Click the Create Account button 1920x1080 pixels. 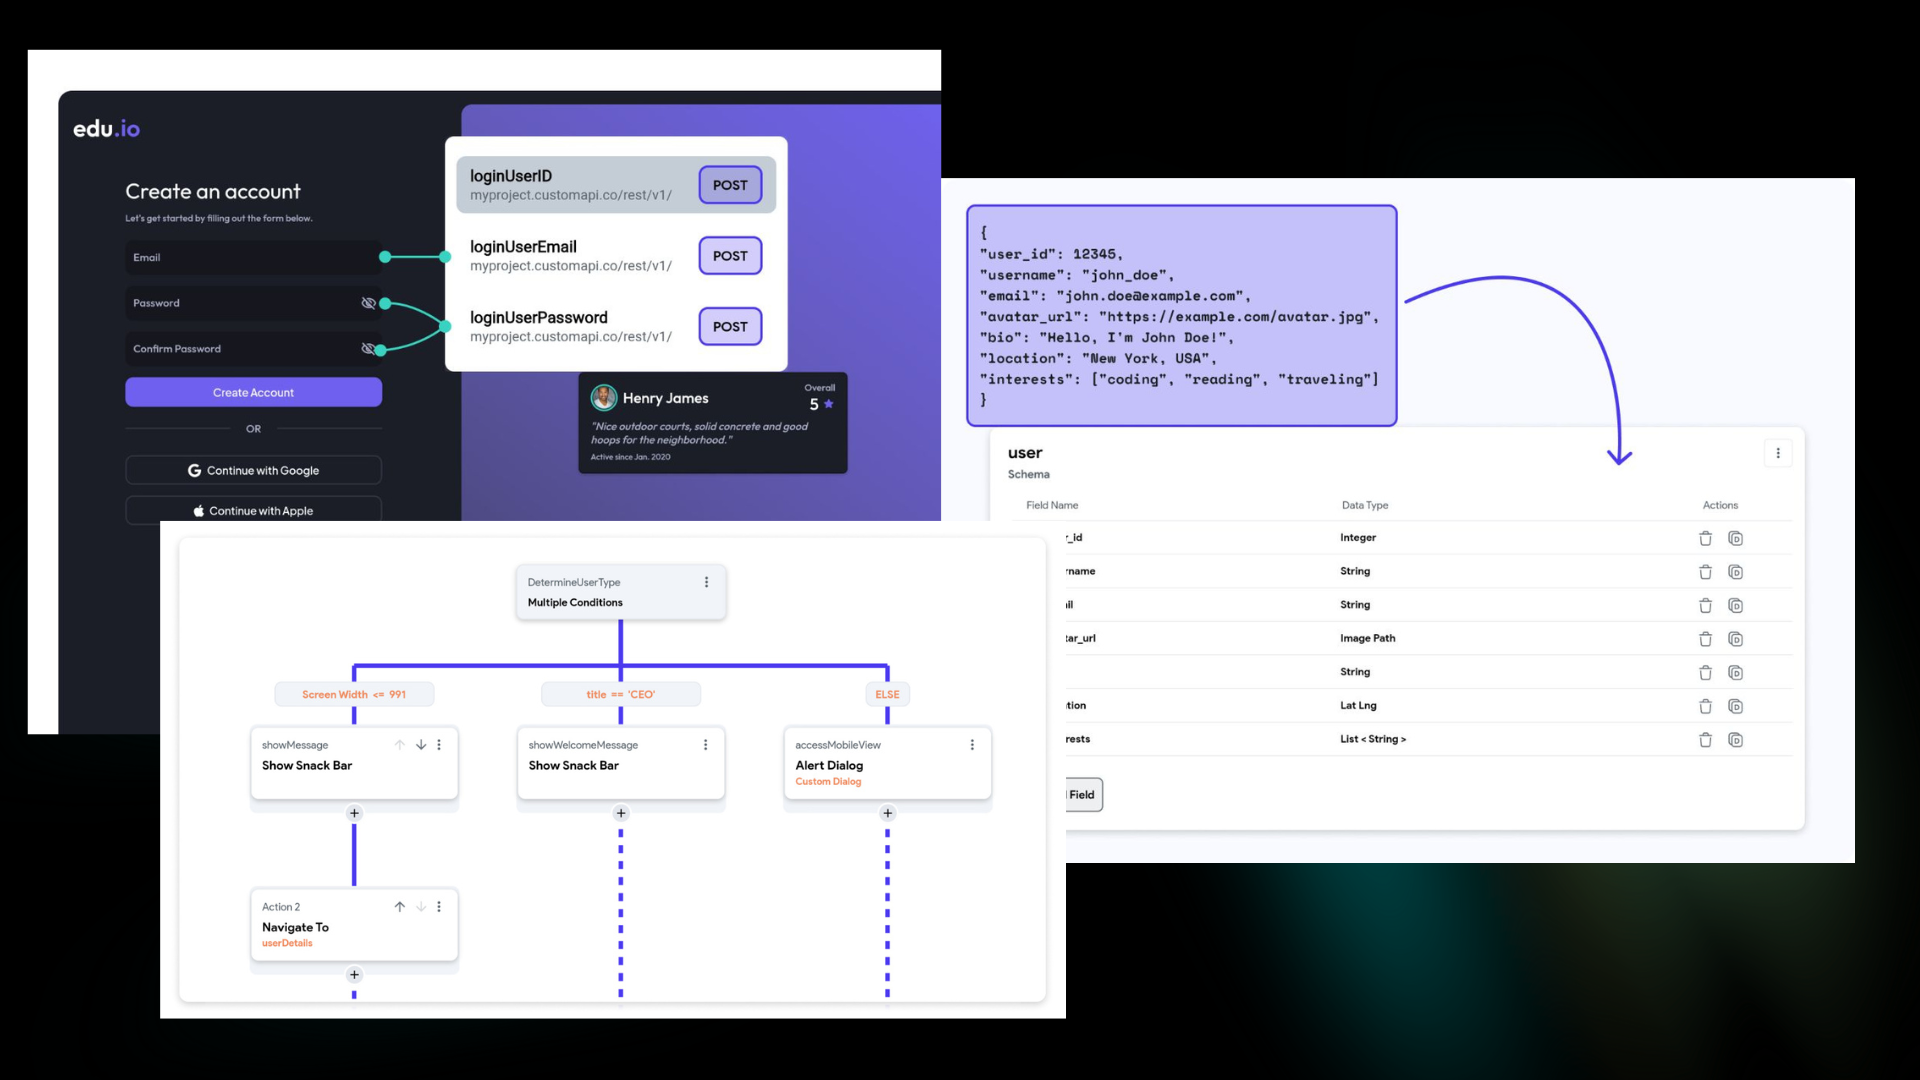[253, 392]
